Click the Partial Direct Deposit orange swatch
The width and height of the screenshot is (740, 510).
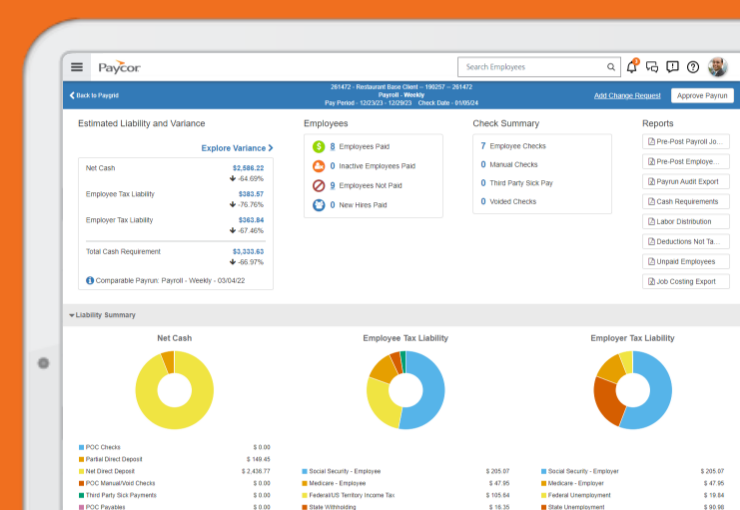tap(81, 459)
